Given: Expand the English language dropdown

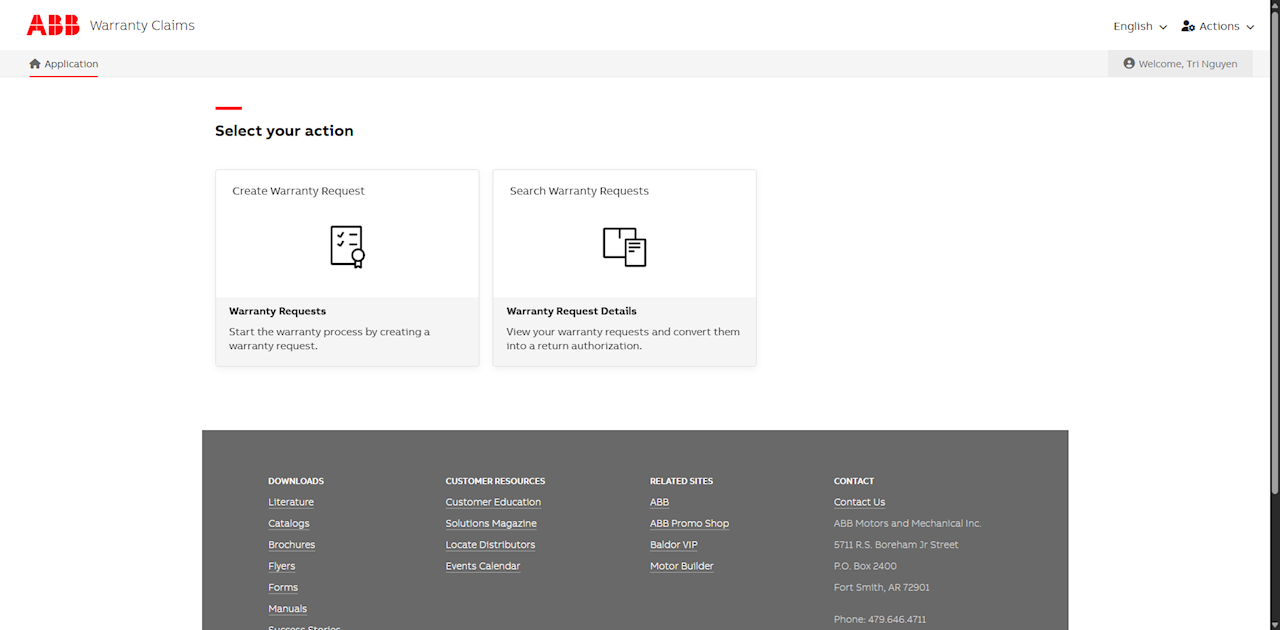Looking at the screenshot, I should coord(1140,26).
